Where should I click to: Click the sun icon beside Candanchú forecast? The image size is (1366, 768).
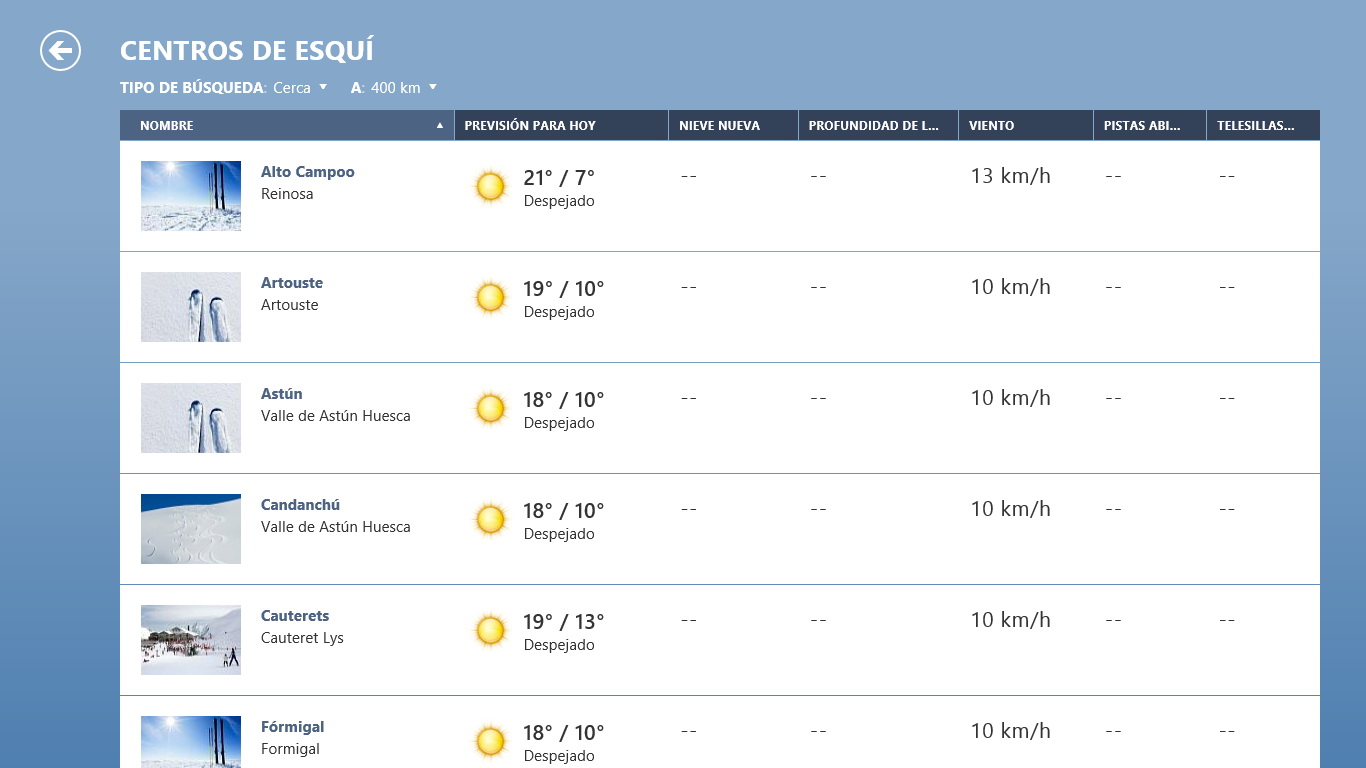490,520
